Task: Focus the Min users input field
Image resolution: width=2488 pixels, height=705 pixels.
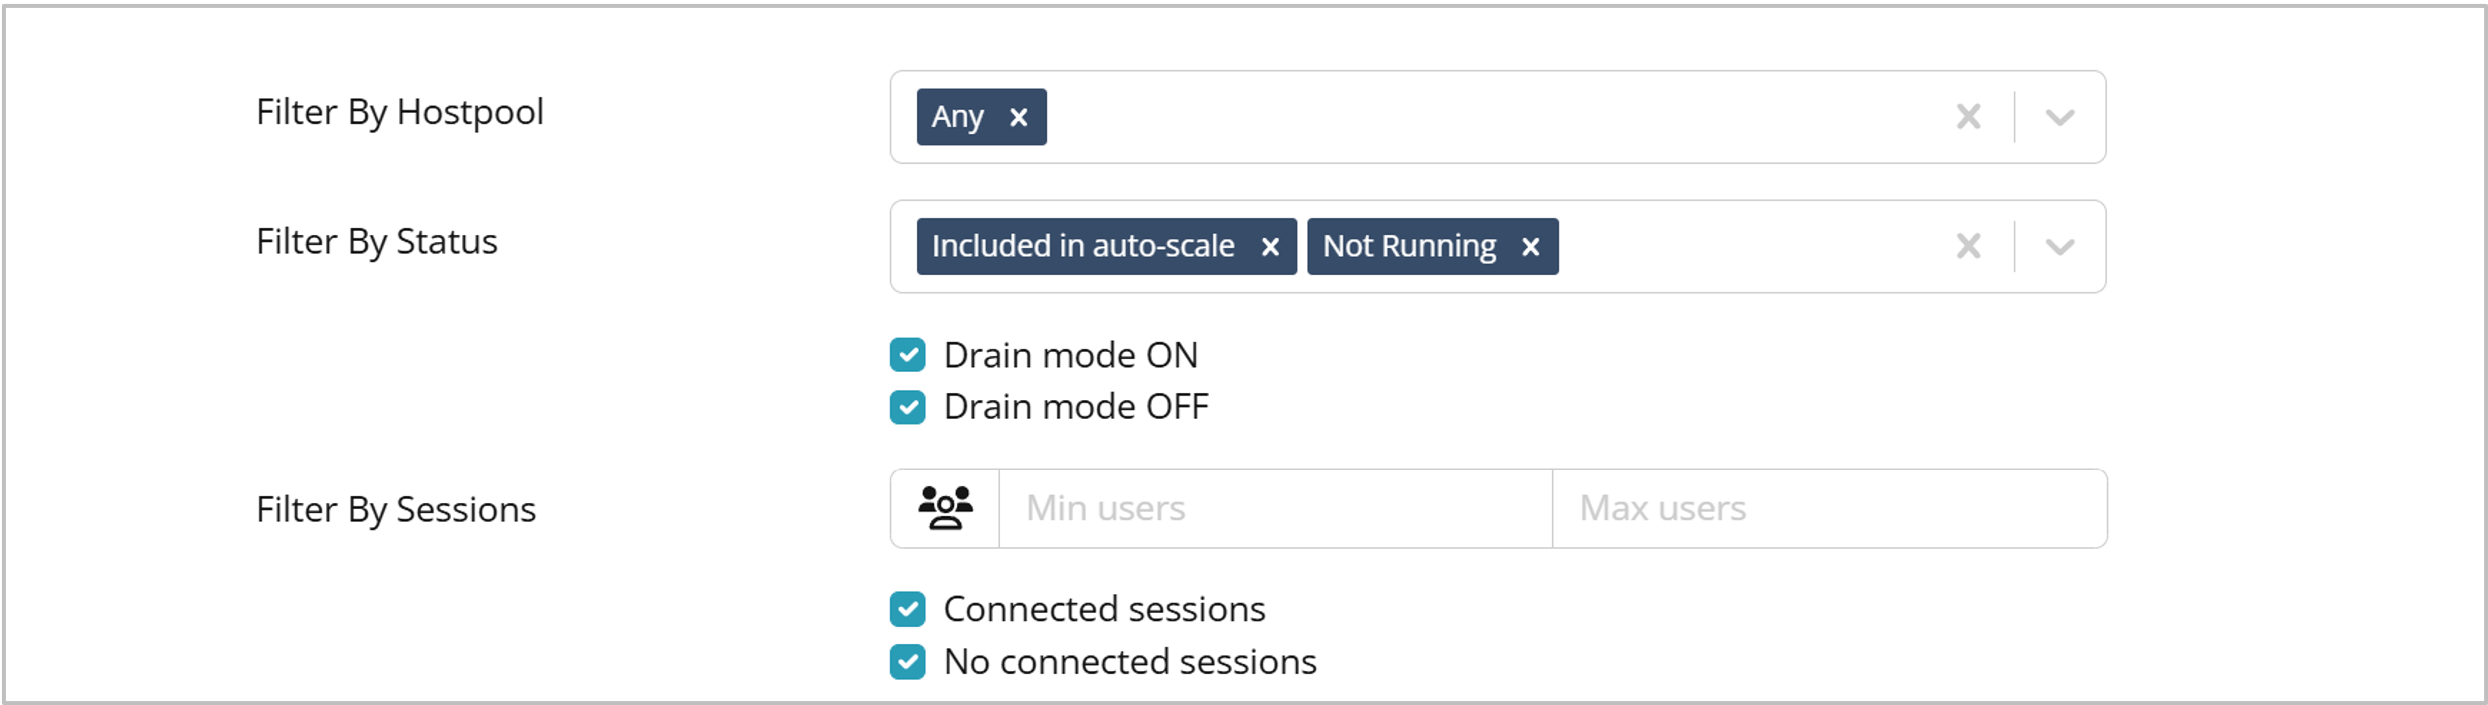Action: [x=1275, y=508]
